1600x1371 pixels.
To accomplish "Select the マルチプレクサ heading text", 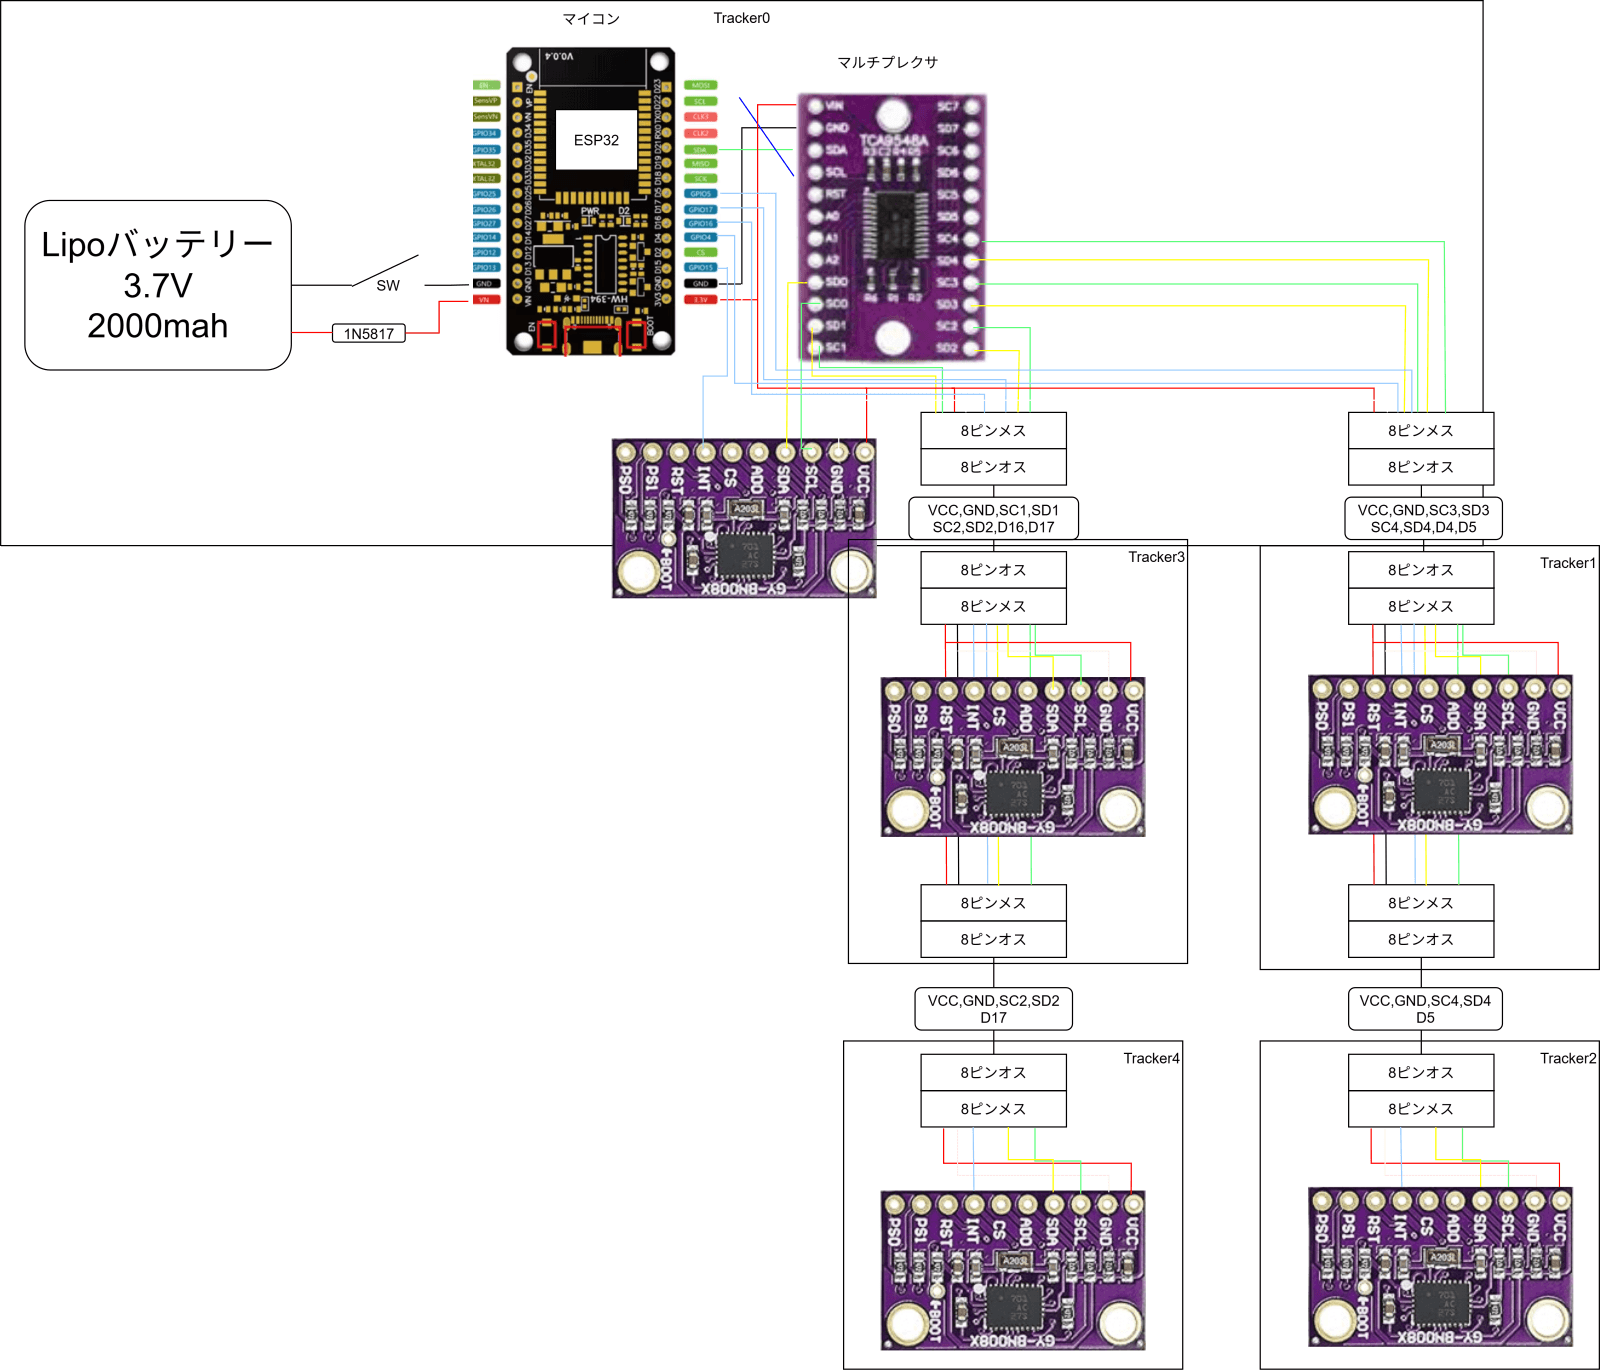I will (x=887, y=62).
